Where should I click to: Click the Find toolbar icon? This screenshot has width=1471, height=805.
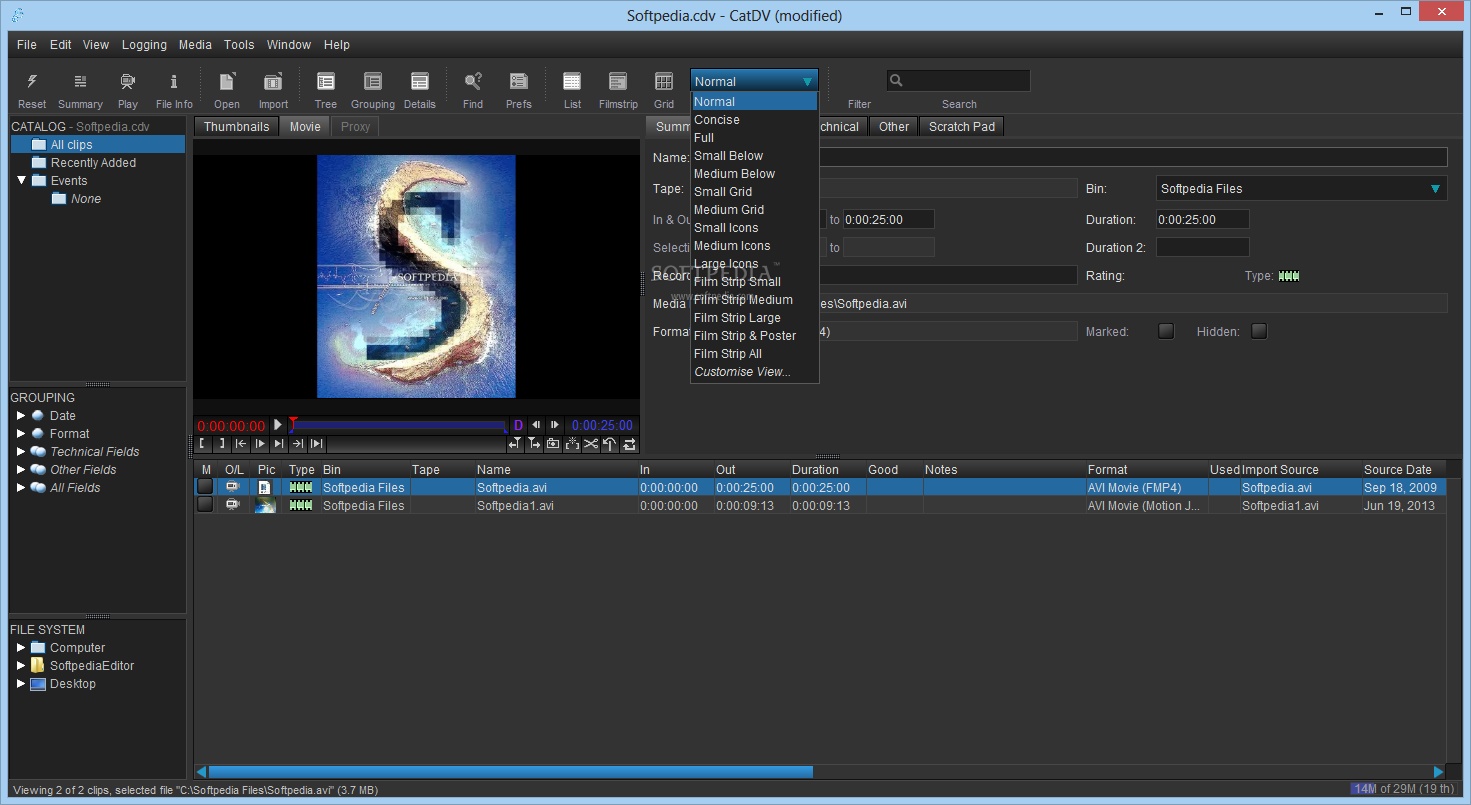coord(473,82)
